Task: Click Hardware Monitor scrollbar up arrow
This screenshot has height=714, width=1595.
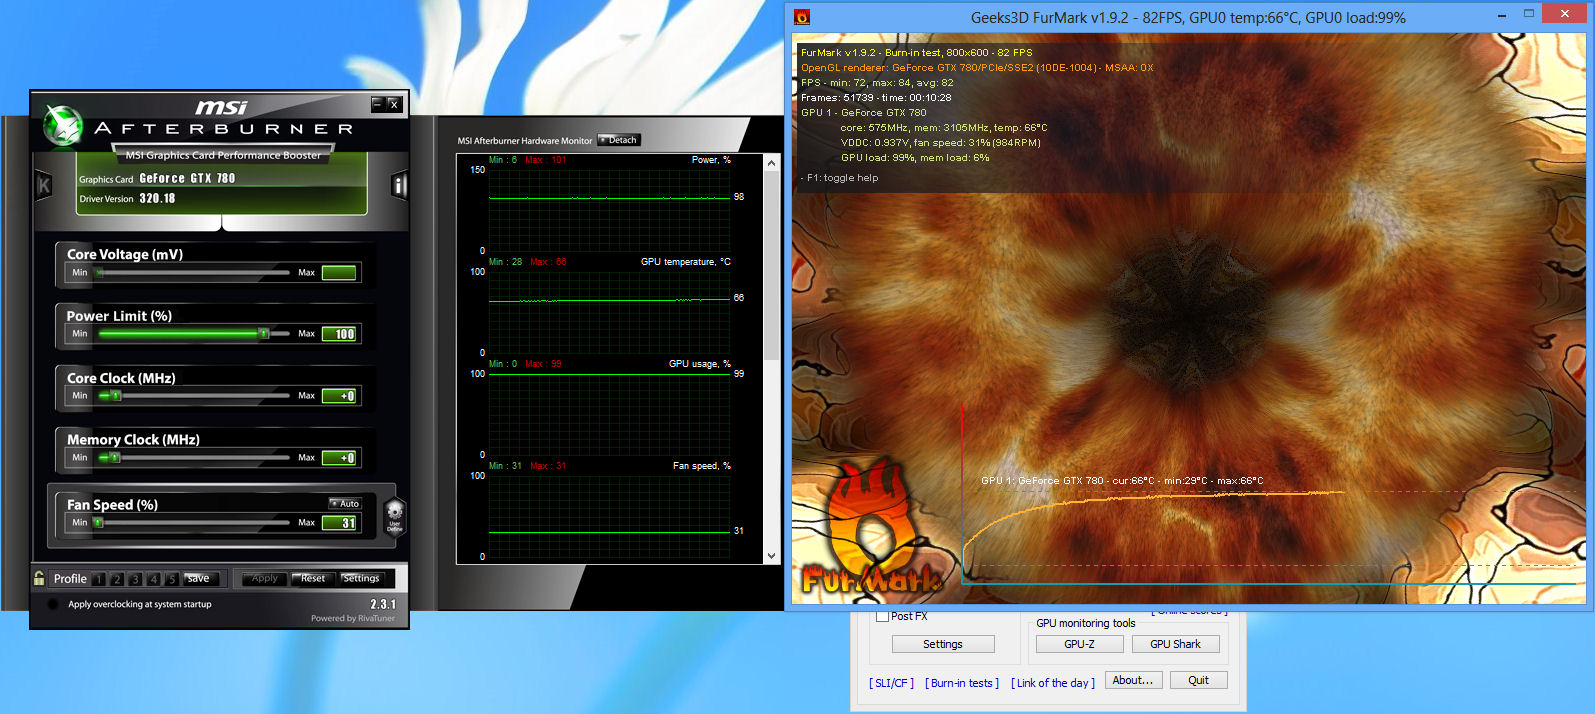Action: [771, 162]
